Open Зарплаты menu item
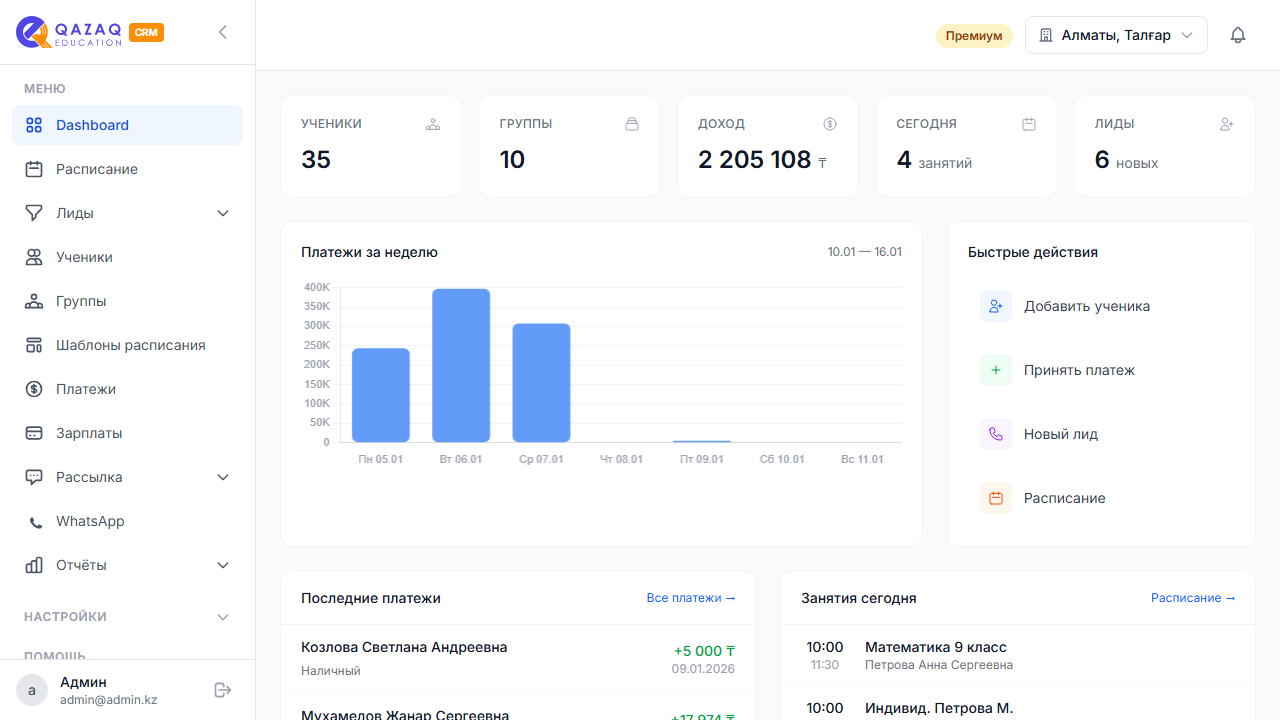Viewport: 1280px width, 720px height. [127, 433]
